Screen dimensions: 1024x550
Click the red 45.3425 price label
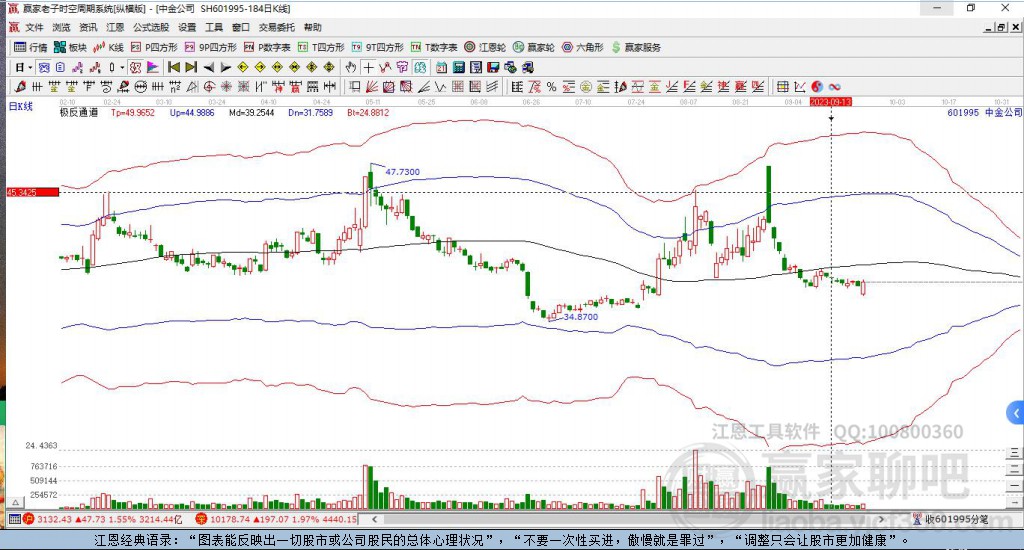tap(32, 192)
